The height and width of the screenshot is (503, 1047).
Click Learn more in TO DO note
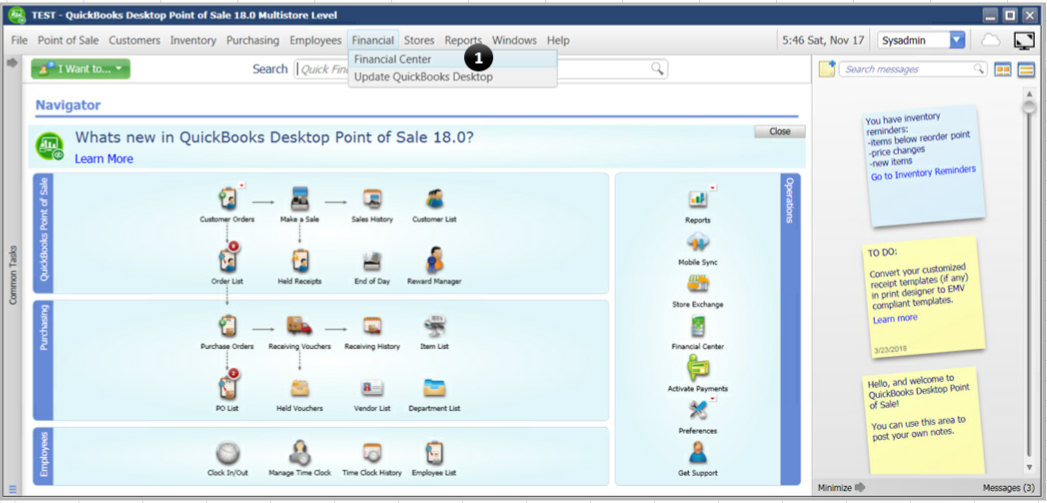[x=895, y=319]
